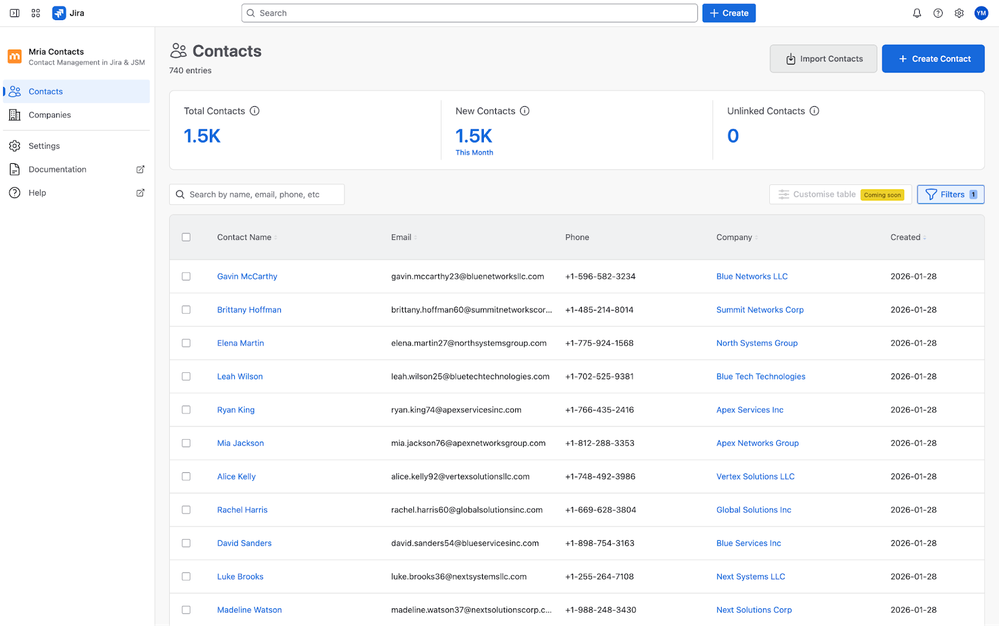Click the help question mark icon in top bar

point(938,13)
